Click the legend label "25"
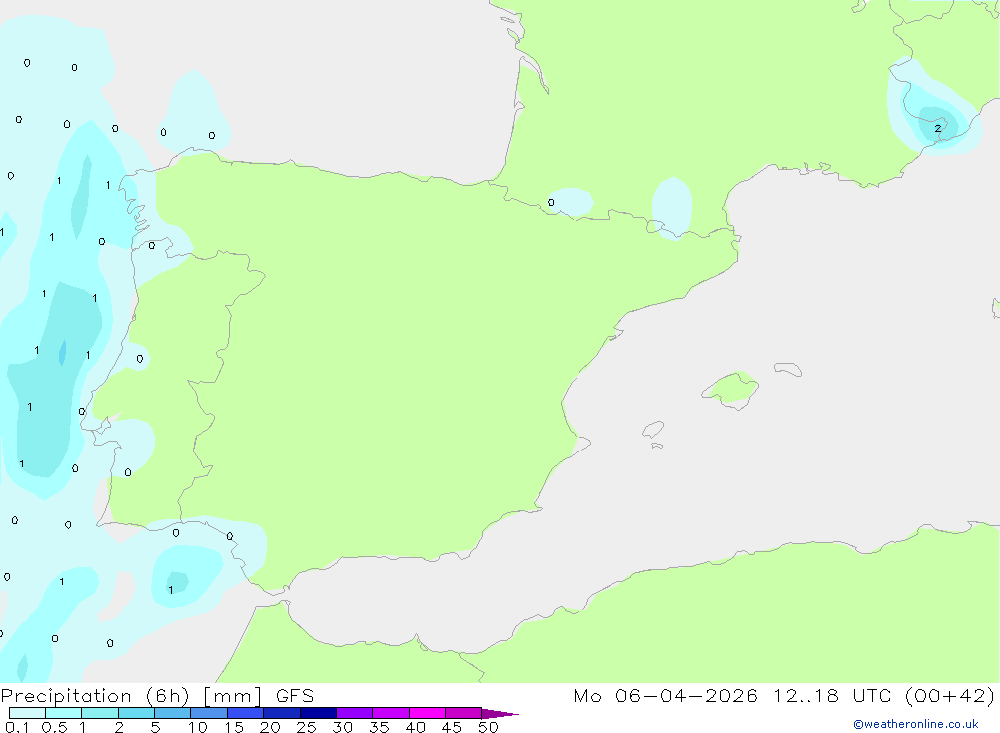Image resolution: width=1000 pixels, height=733 pixels. pyautogui.click(x=306, y=727)
